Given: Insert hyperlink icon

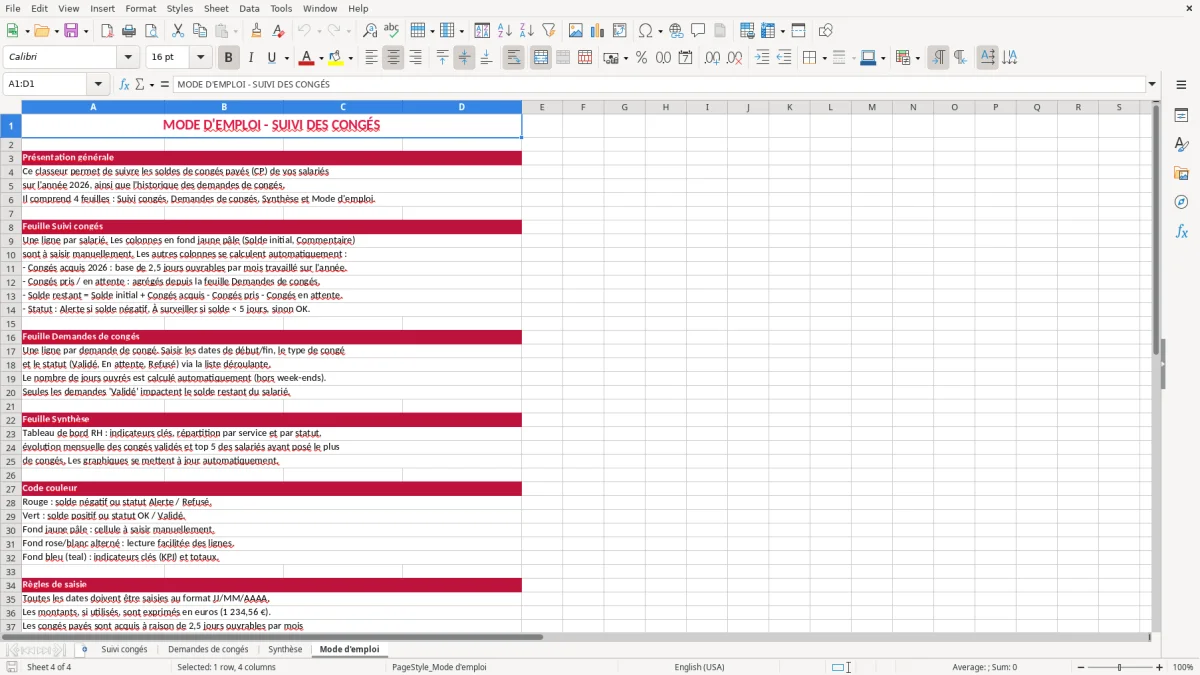Looking at the screenshot, I should tap(676, 31).
